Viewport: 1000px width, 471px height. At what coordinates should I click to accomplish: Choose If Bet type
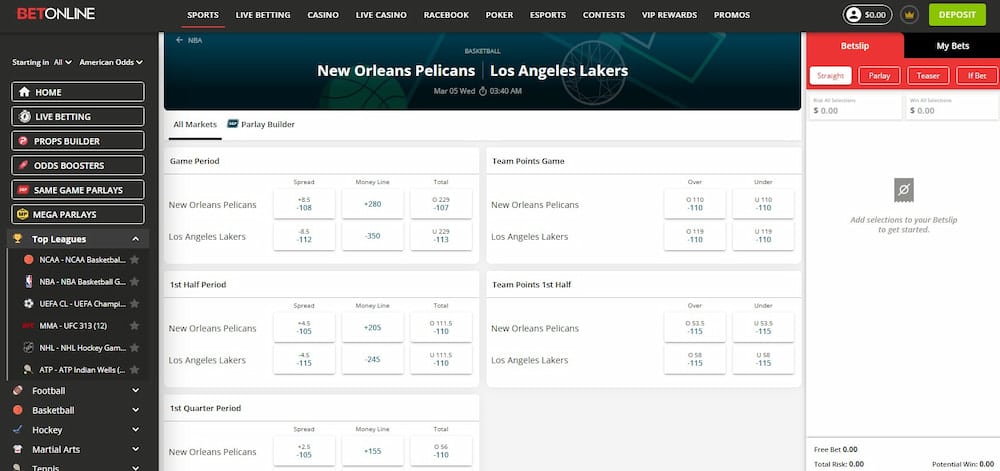(x=977, y=76)
